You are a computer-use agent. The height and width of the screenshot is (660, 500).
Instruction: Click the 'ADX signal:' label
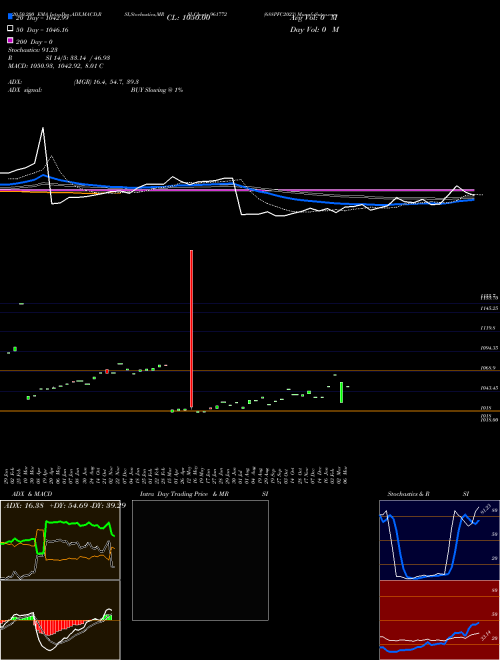(x=25, y=90)
